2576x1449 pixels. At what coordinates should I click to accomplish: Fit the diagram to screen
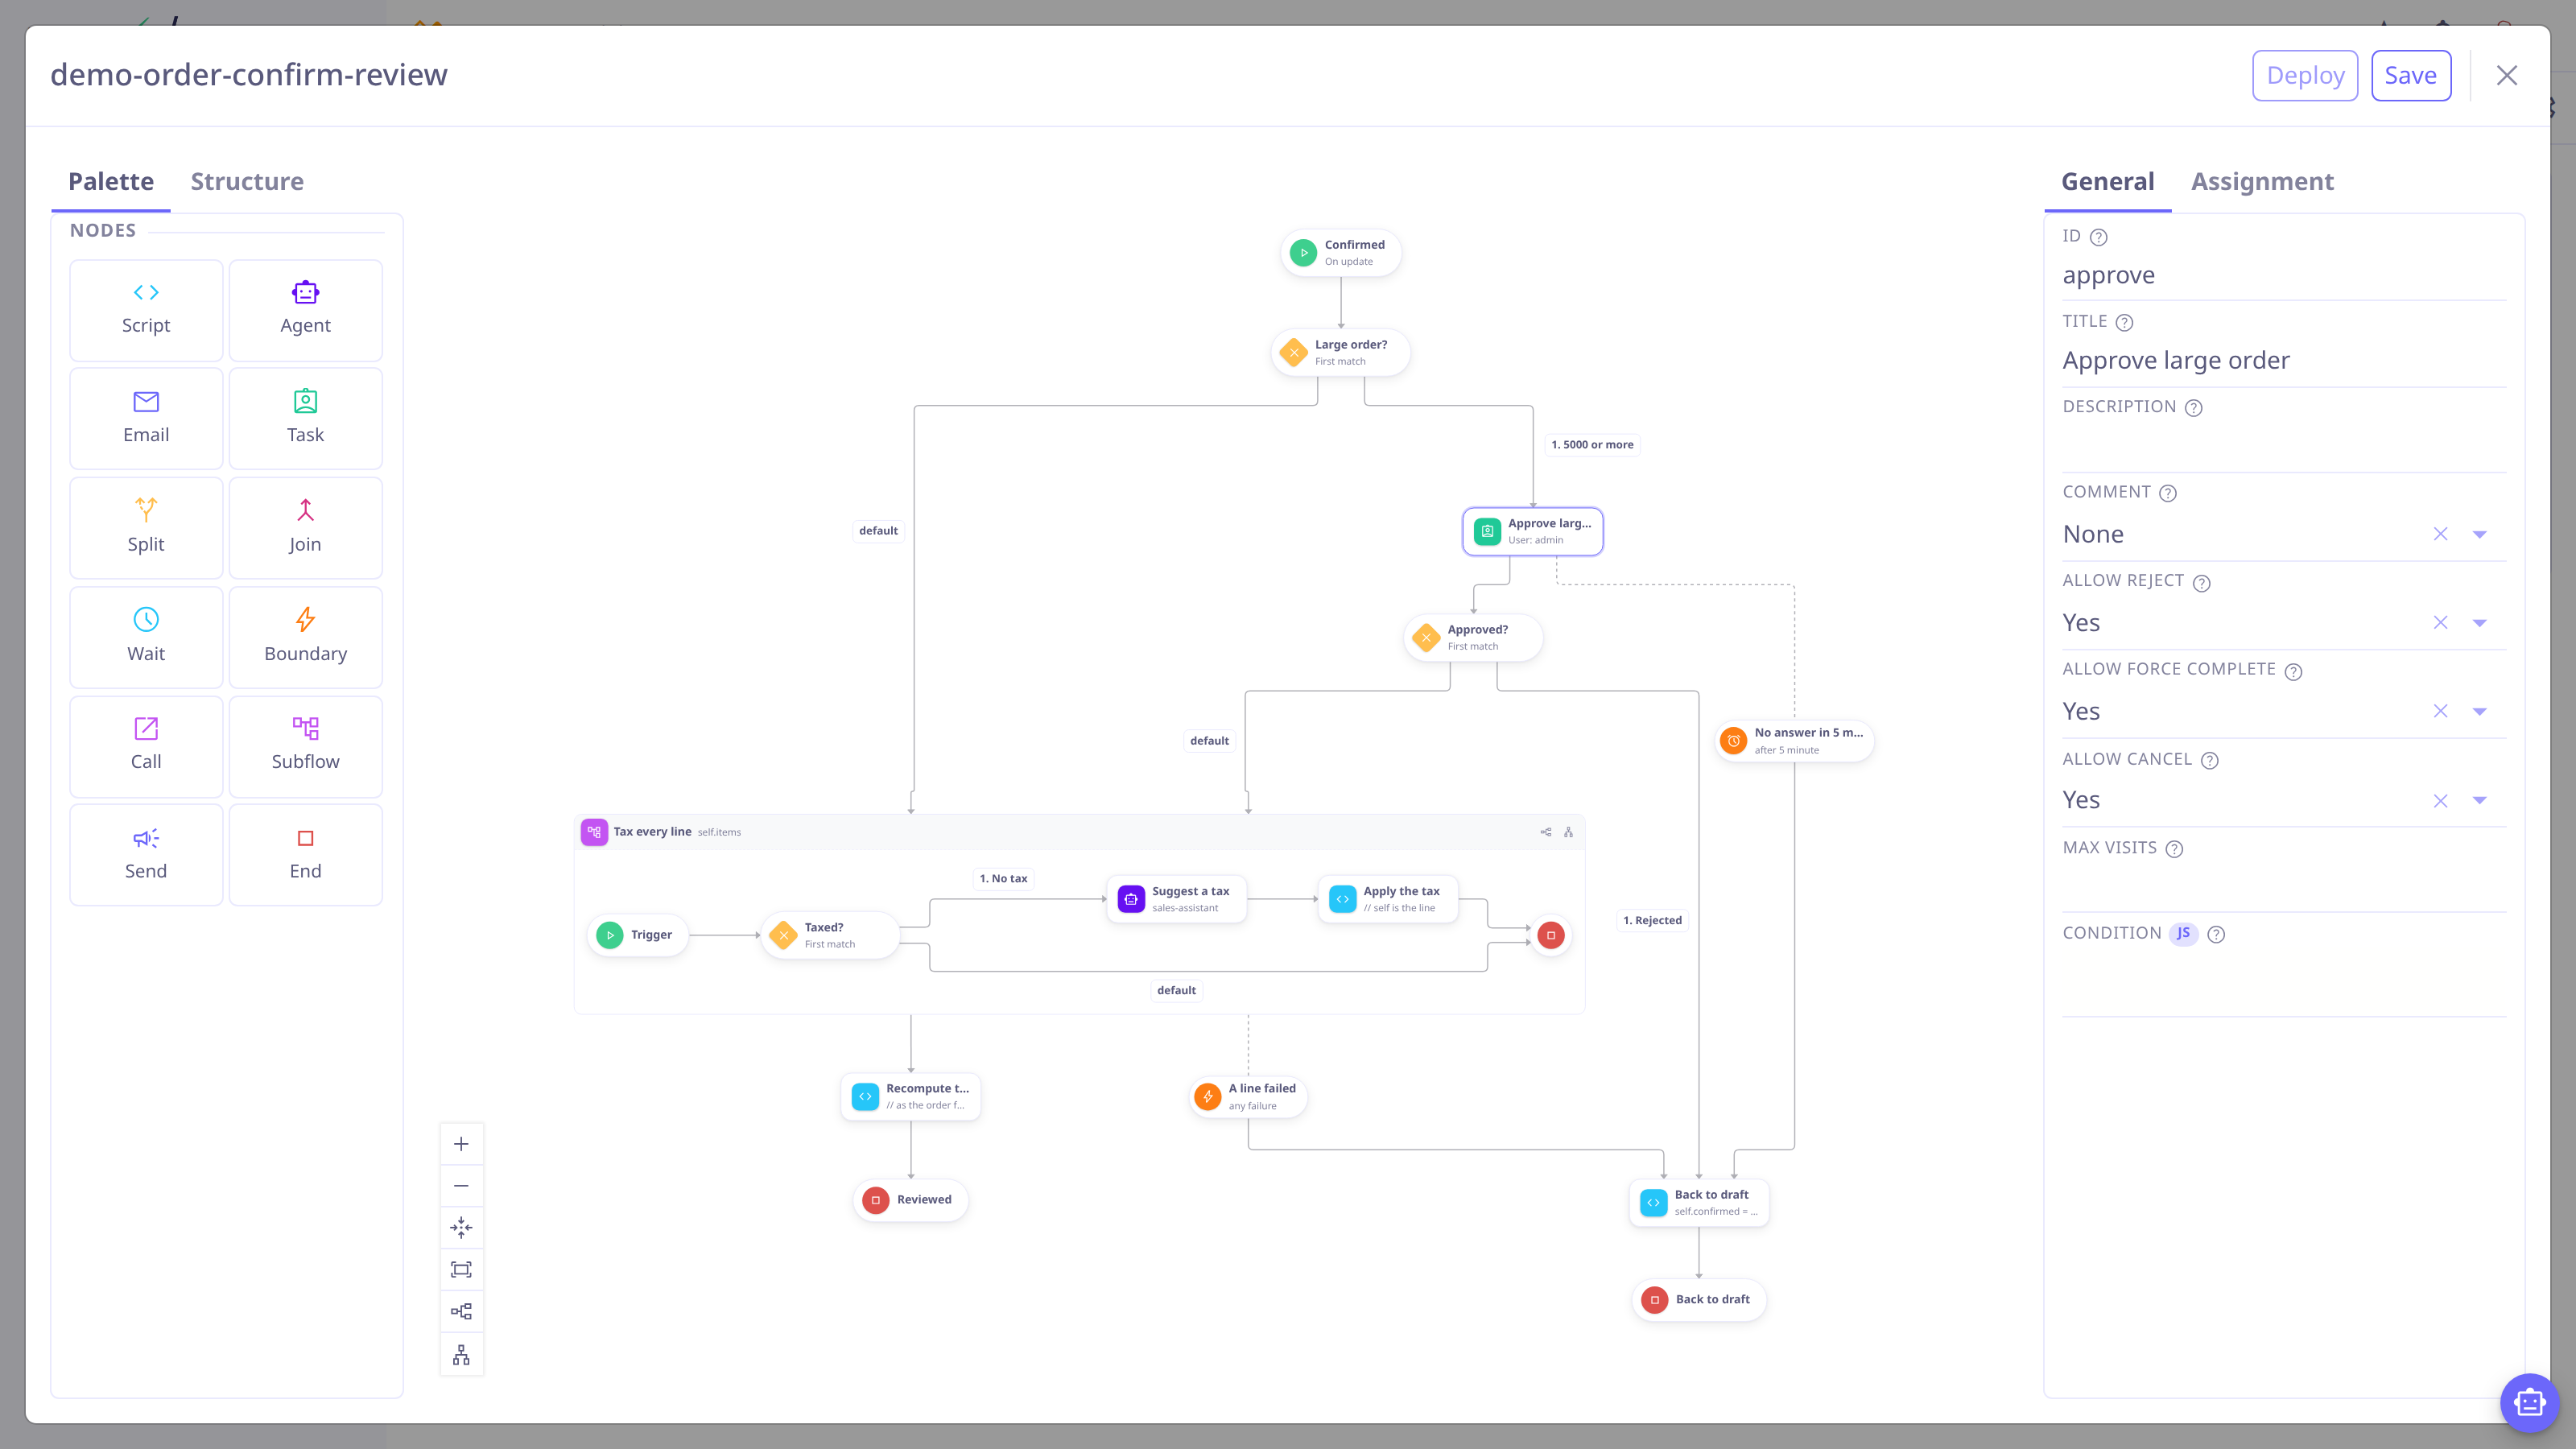461,1270
